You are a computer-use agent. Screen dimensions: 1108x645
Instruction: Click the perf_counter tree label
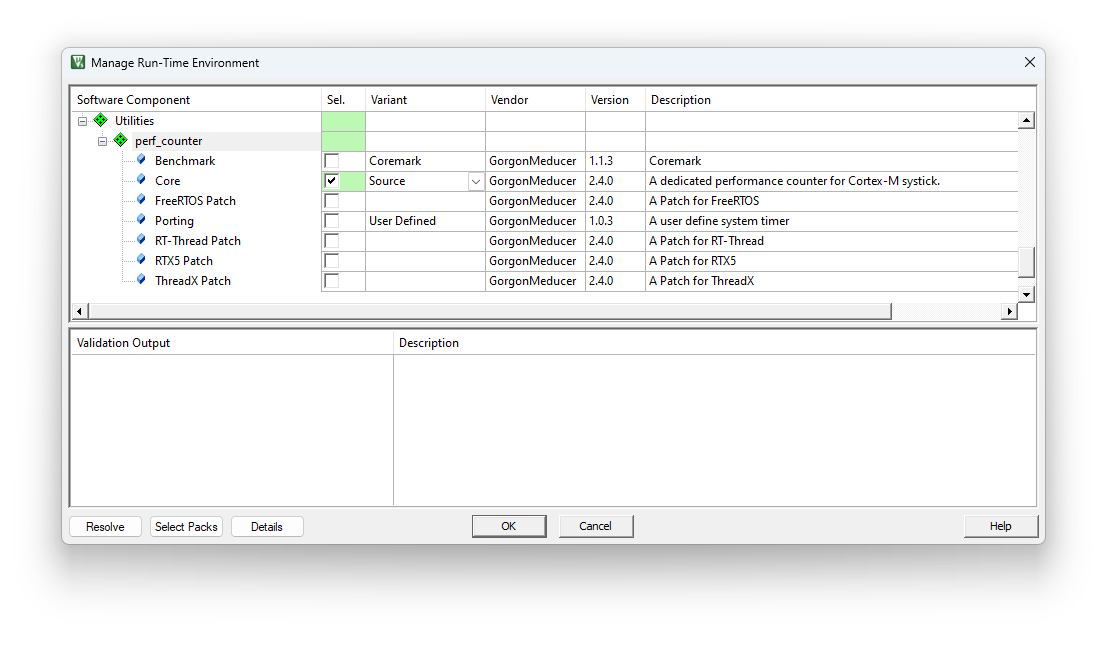tap(168, 141)
